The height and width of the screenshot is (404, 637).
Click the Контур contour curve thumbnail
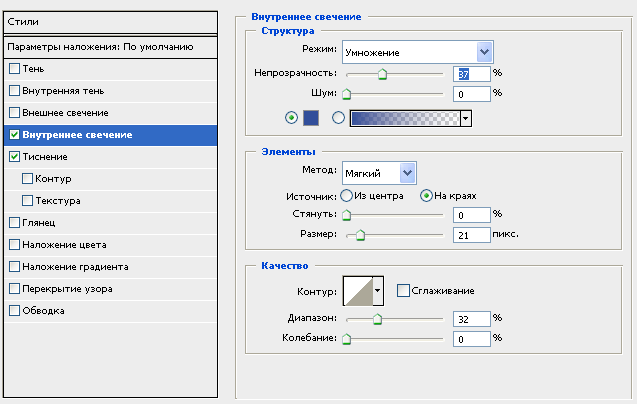[357, 291]
